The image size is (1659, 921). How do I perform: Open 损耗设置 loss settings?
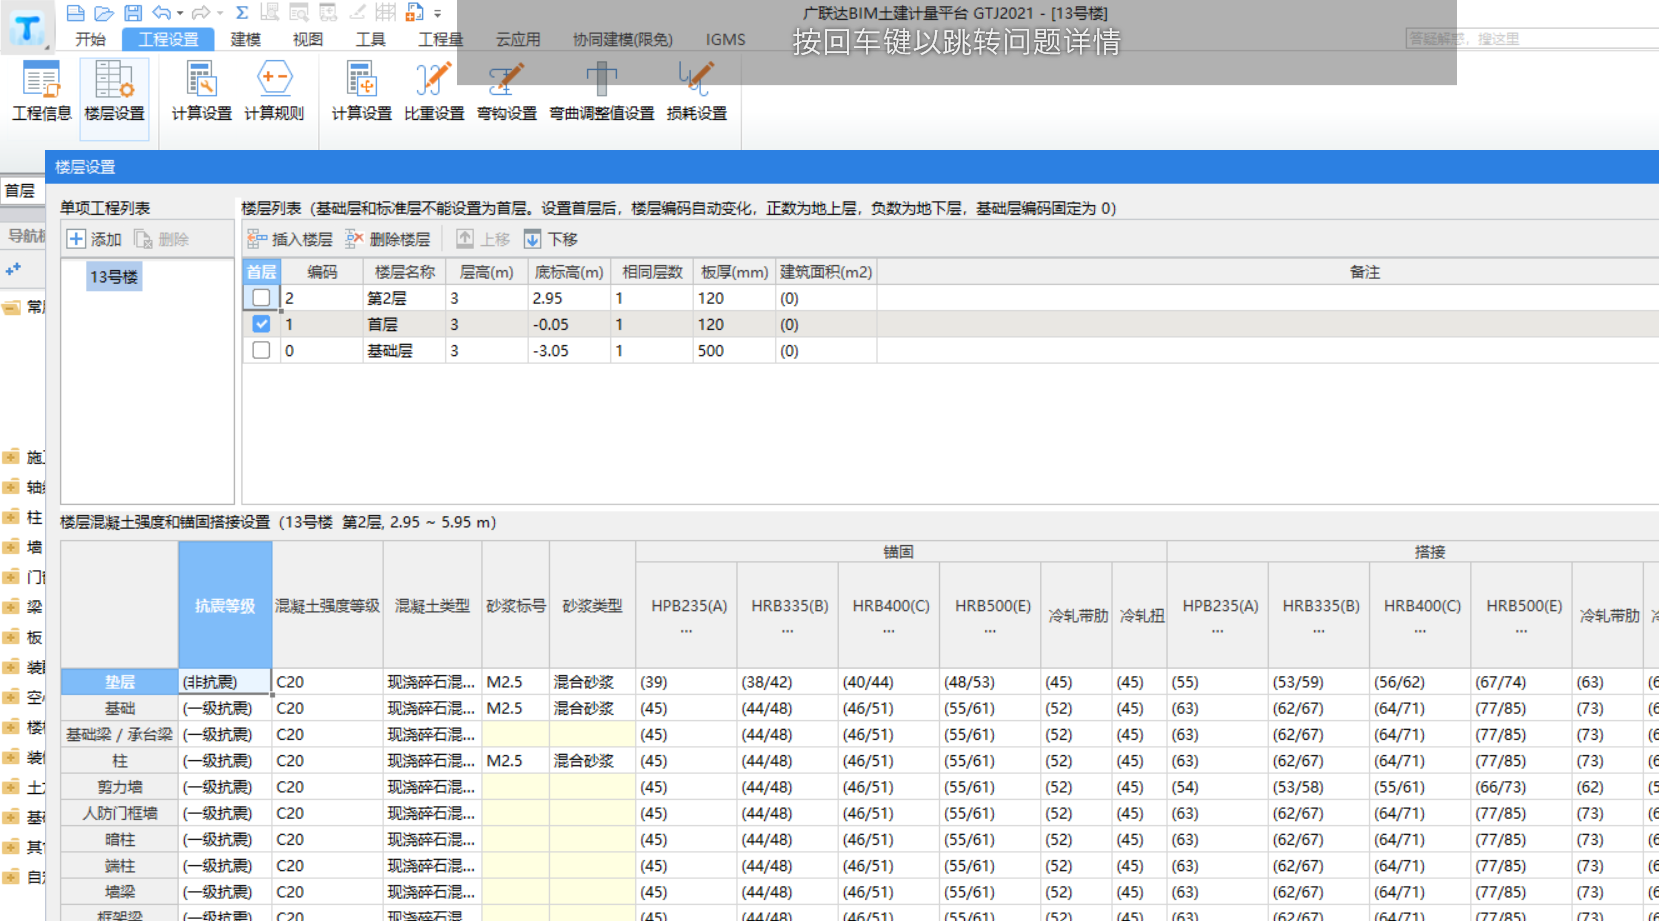point(697,92)
